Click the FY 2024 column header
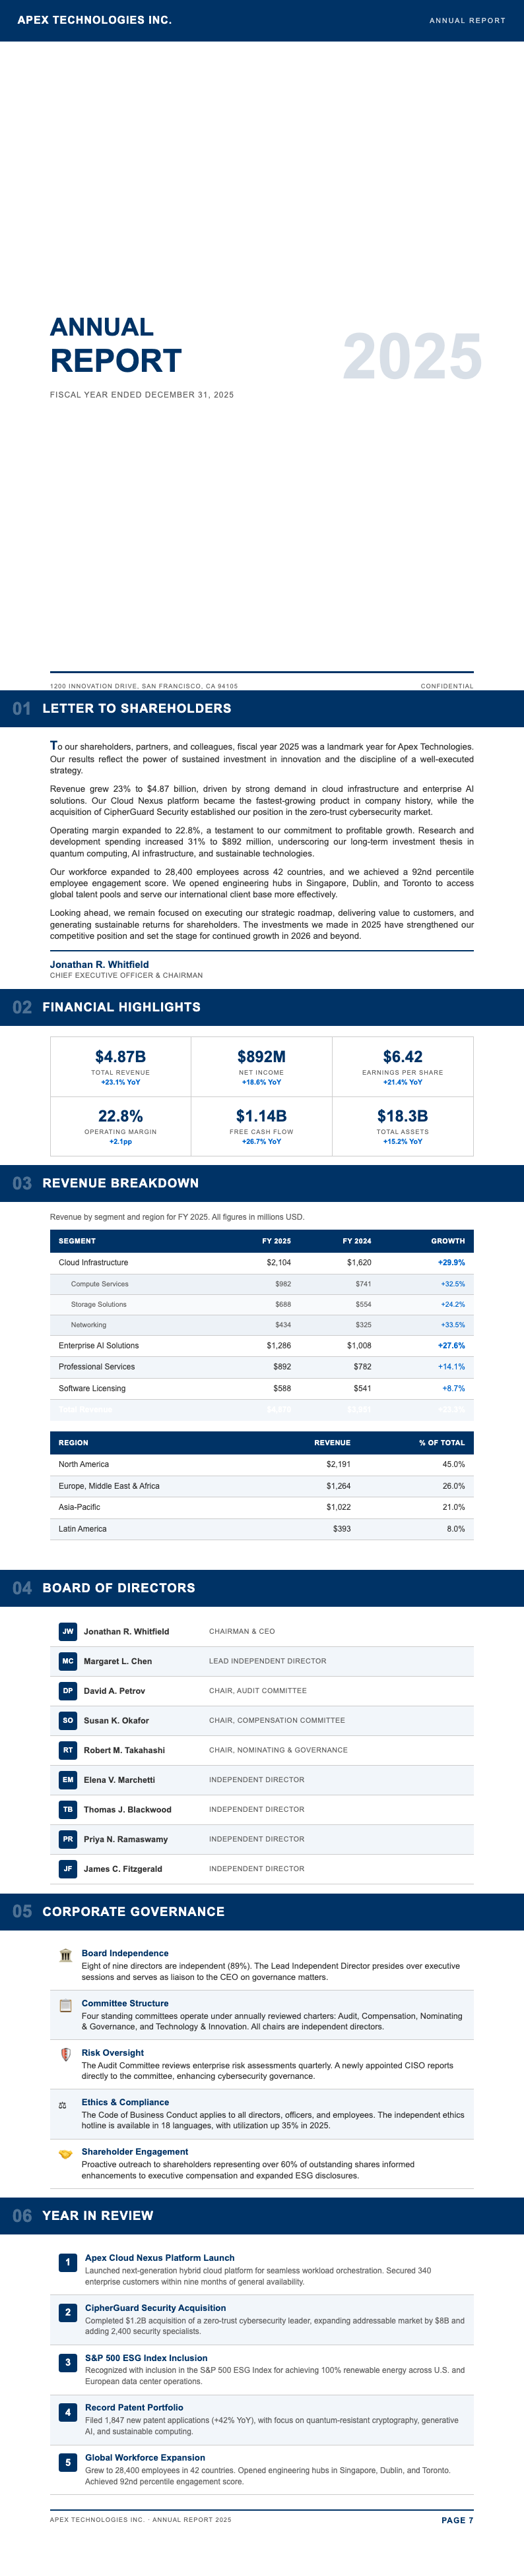This screenshot has width=524, height=2576. 357,1241
